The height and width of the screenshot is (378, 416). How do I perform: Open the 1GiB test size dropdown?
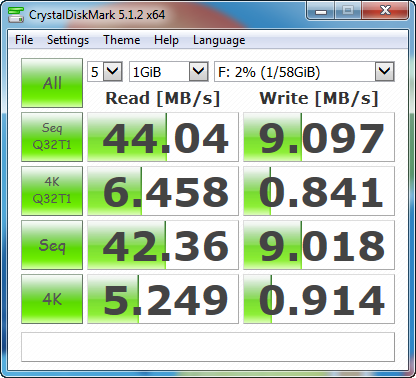[169, 71]
